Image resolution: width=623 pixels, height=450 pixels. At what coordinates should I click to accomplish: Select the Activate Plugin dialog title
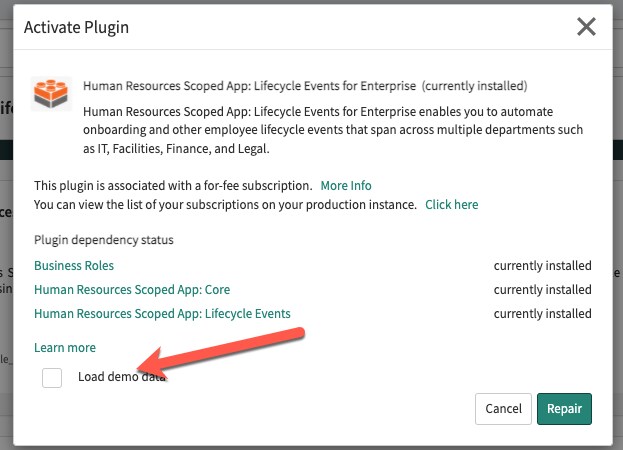tap(76, 27)
